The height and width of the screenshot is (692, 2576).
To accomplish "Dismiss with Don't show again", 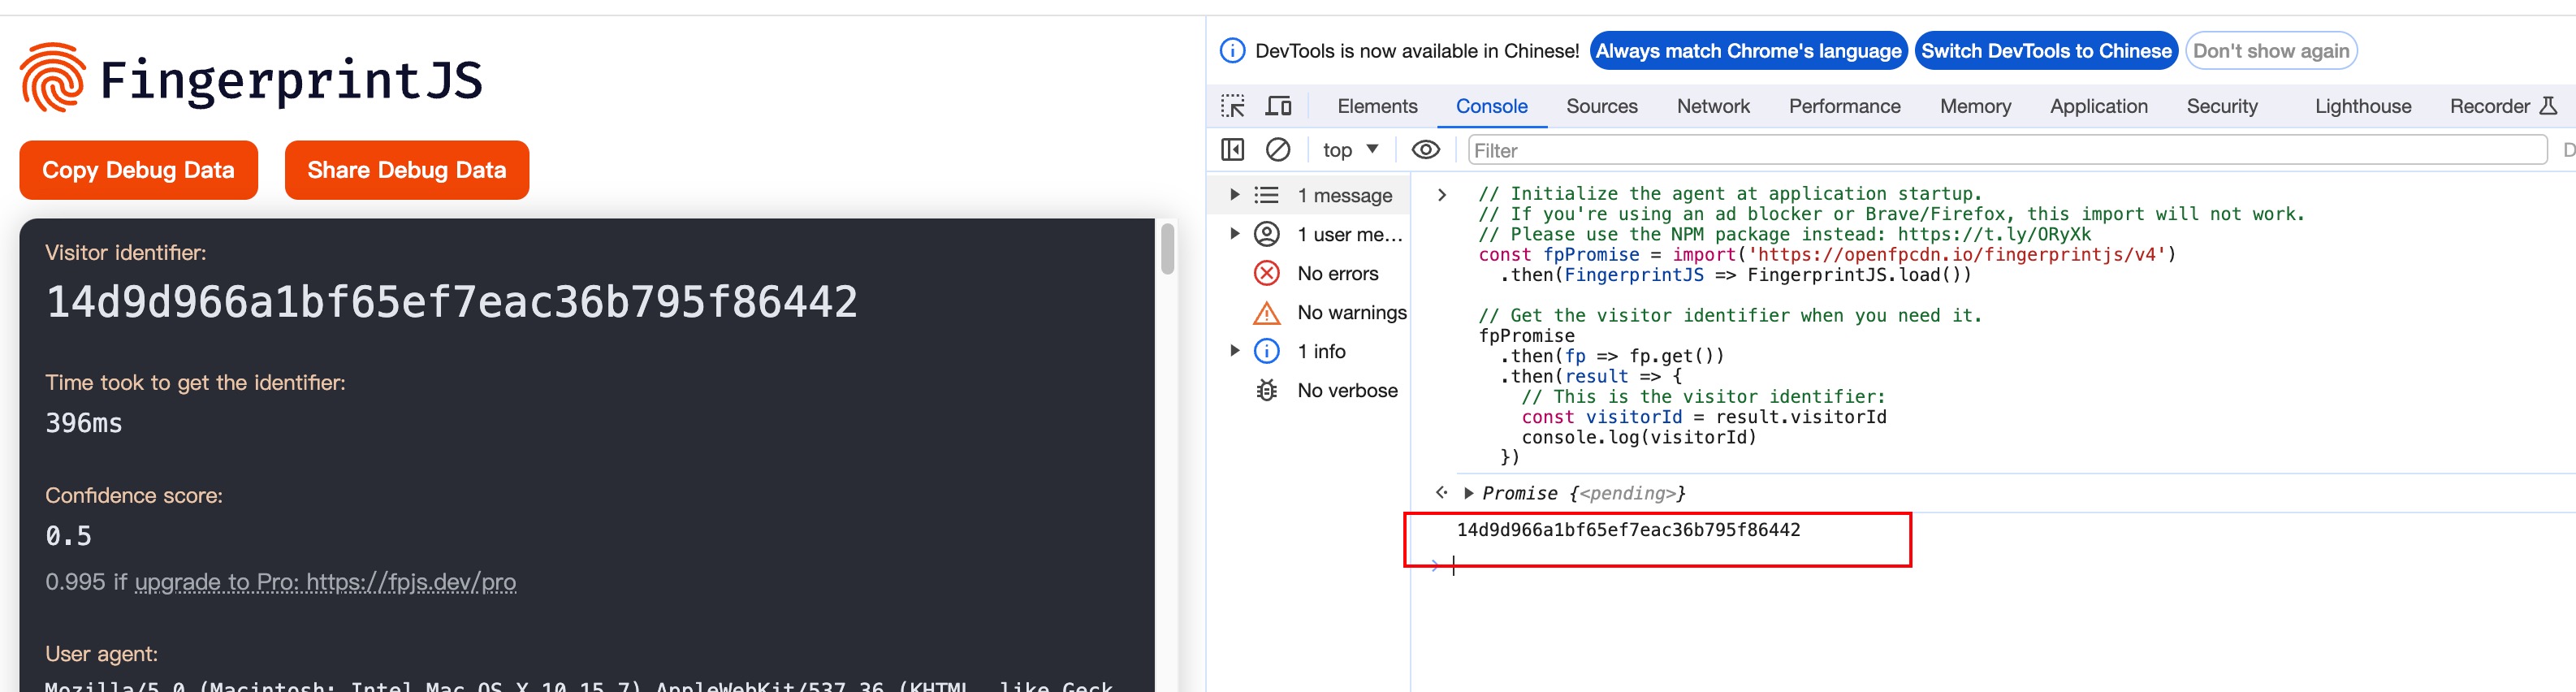I will tap(2271, 51).
